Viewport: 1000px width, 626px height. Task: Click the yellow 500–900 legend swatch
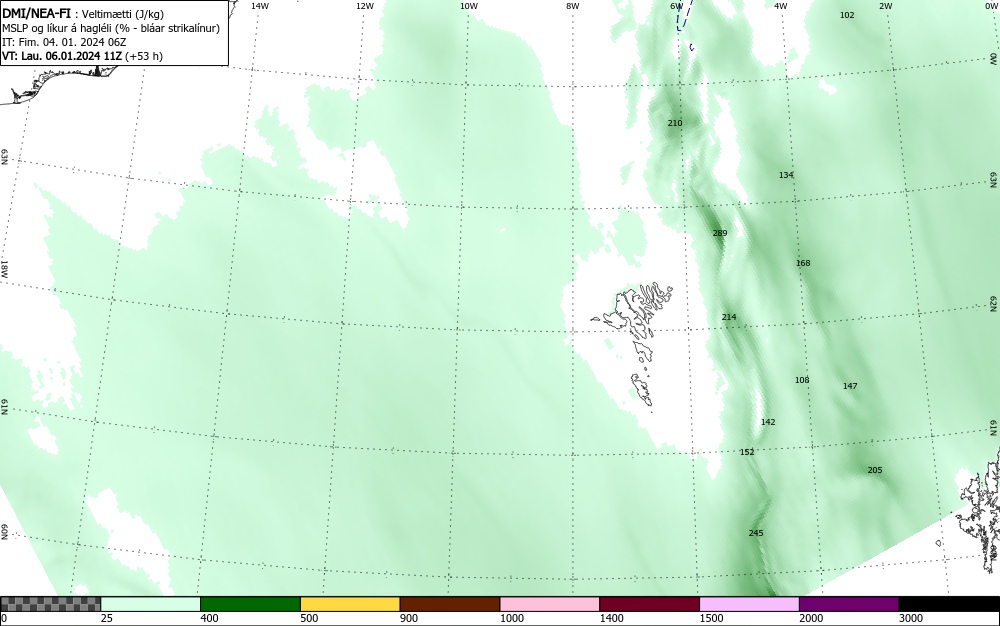coord(350,604)
